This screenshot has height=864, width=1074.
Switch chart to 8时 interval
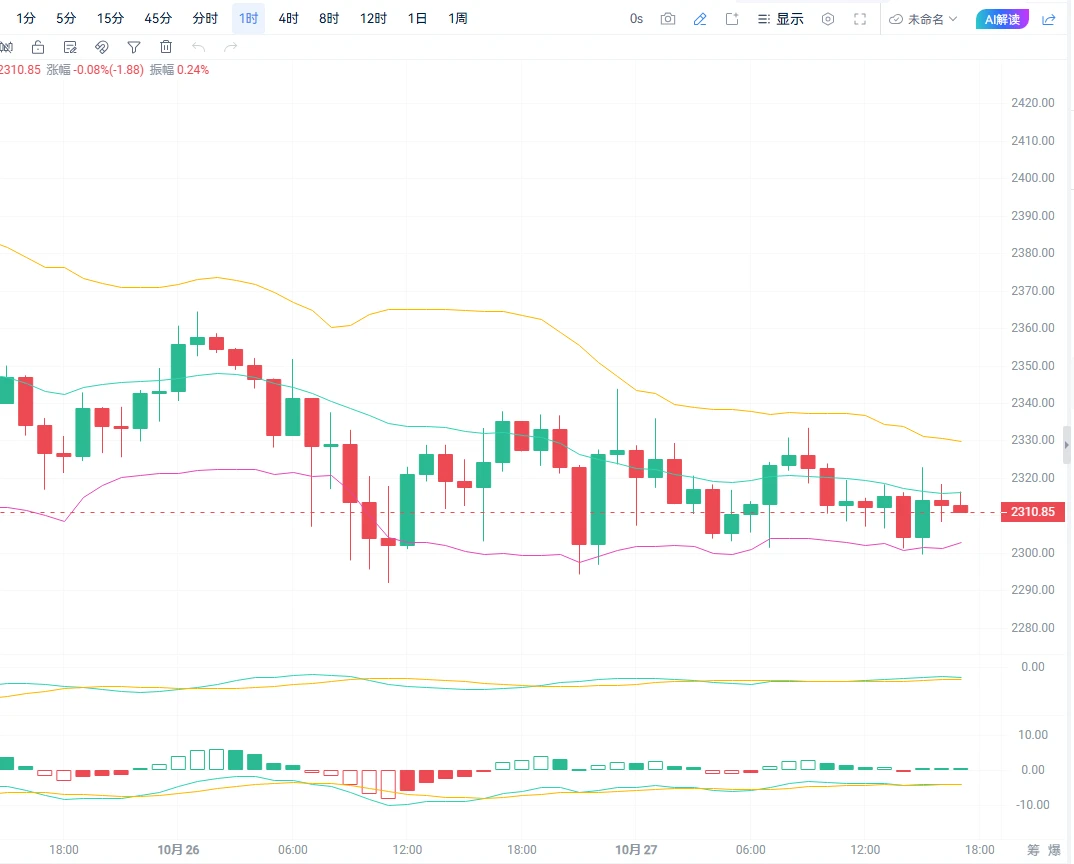(329, 18)
